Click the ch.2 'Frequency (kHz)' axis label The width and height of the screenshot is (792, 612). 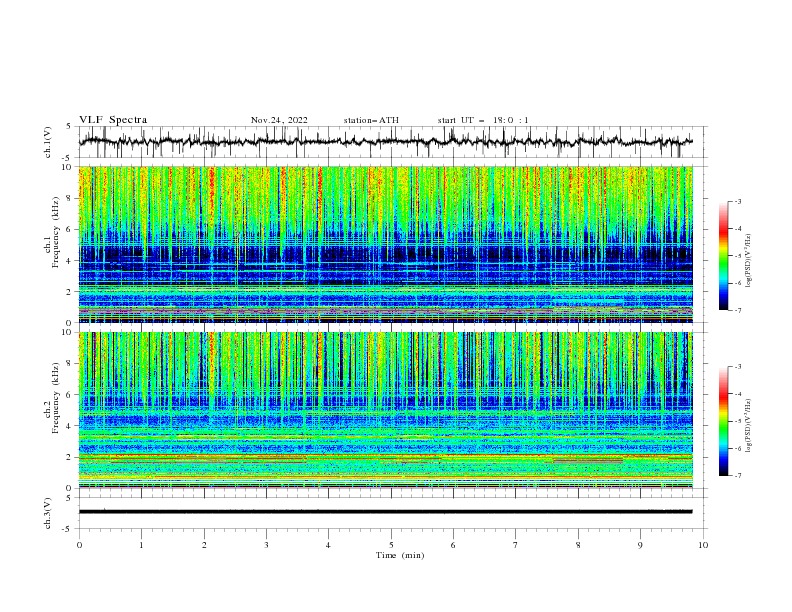coord(56,398)
